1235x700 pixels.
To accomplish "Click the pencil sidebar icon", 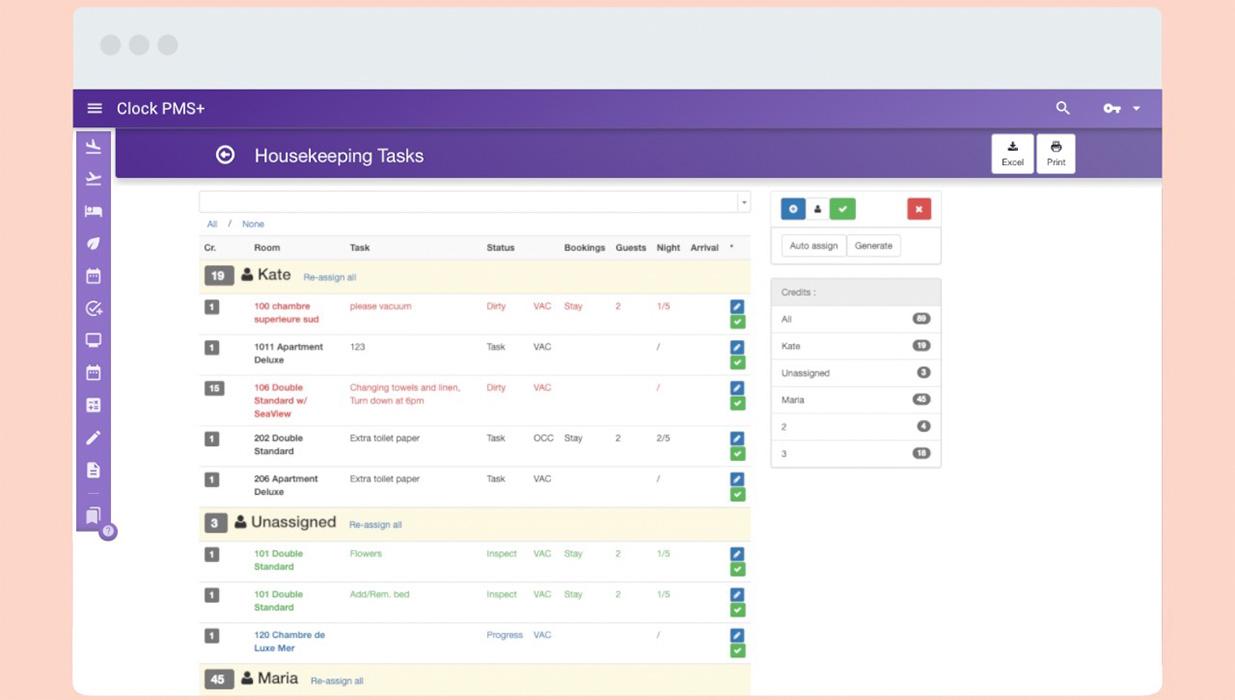I will 93,437.
